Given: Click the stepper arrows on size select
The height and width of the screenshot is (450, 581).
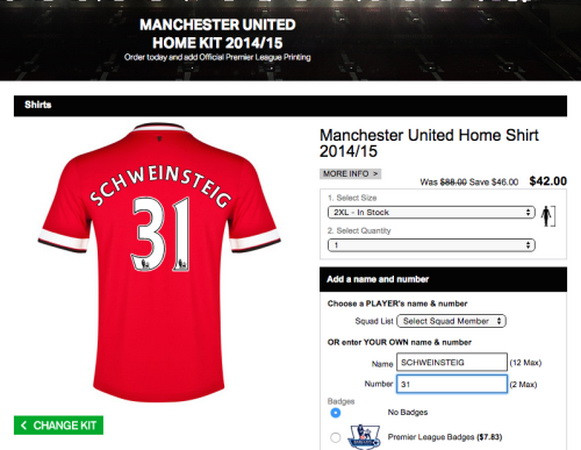Looking at the screenshot, I should point(528,212).
